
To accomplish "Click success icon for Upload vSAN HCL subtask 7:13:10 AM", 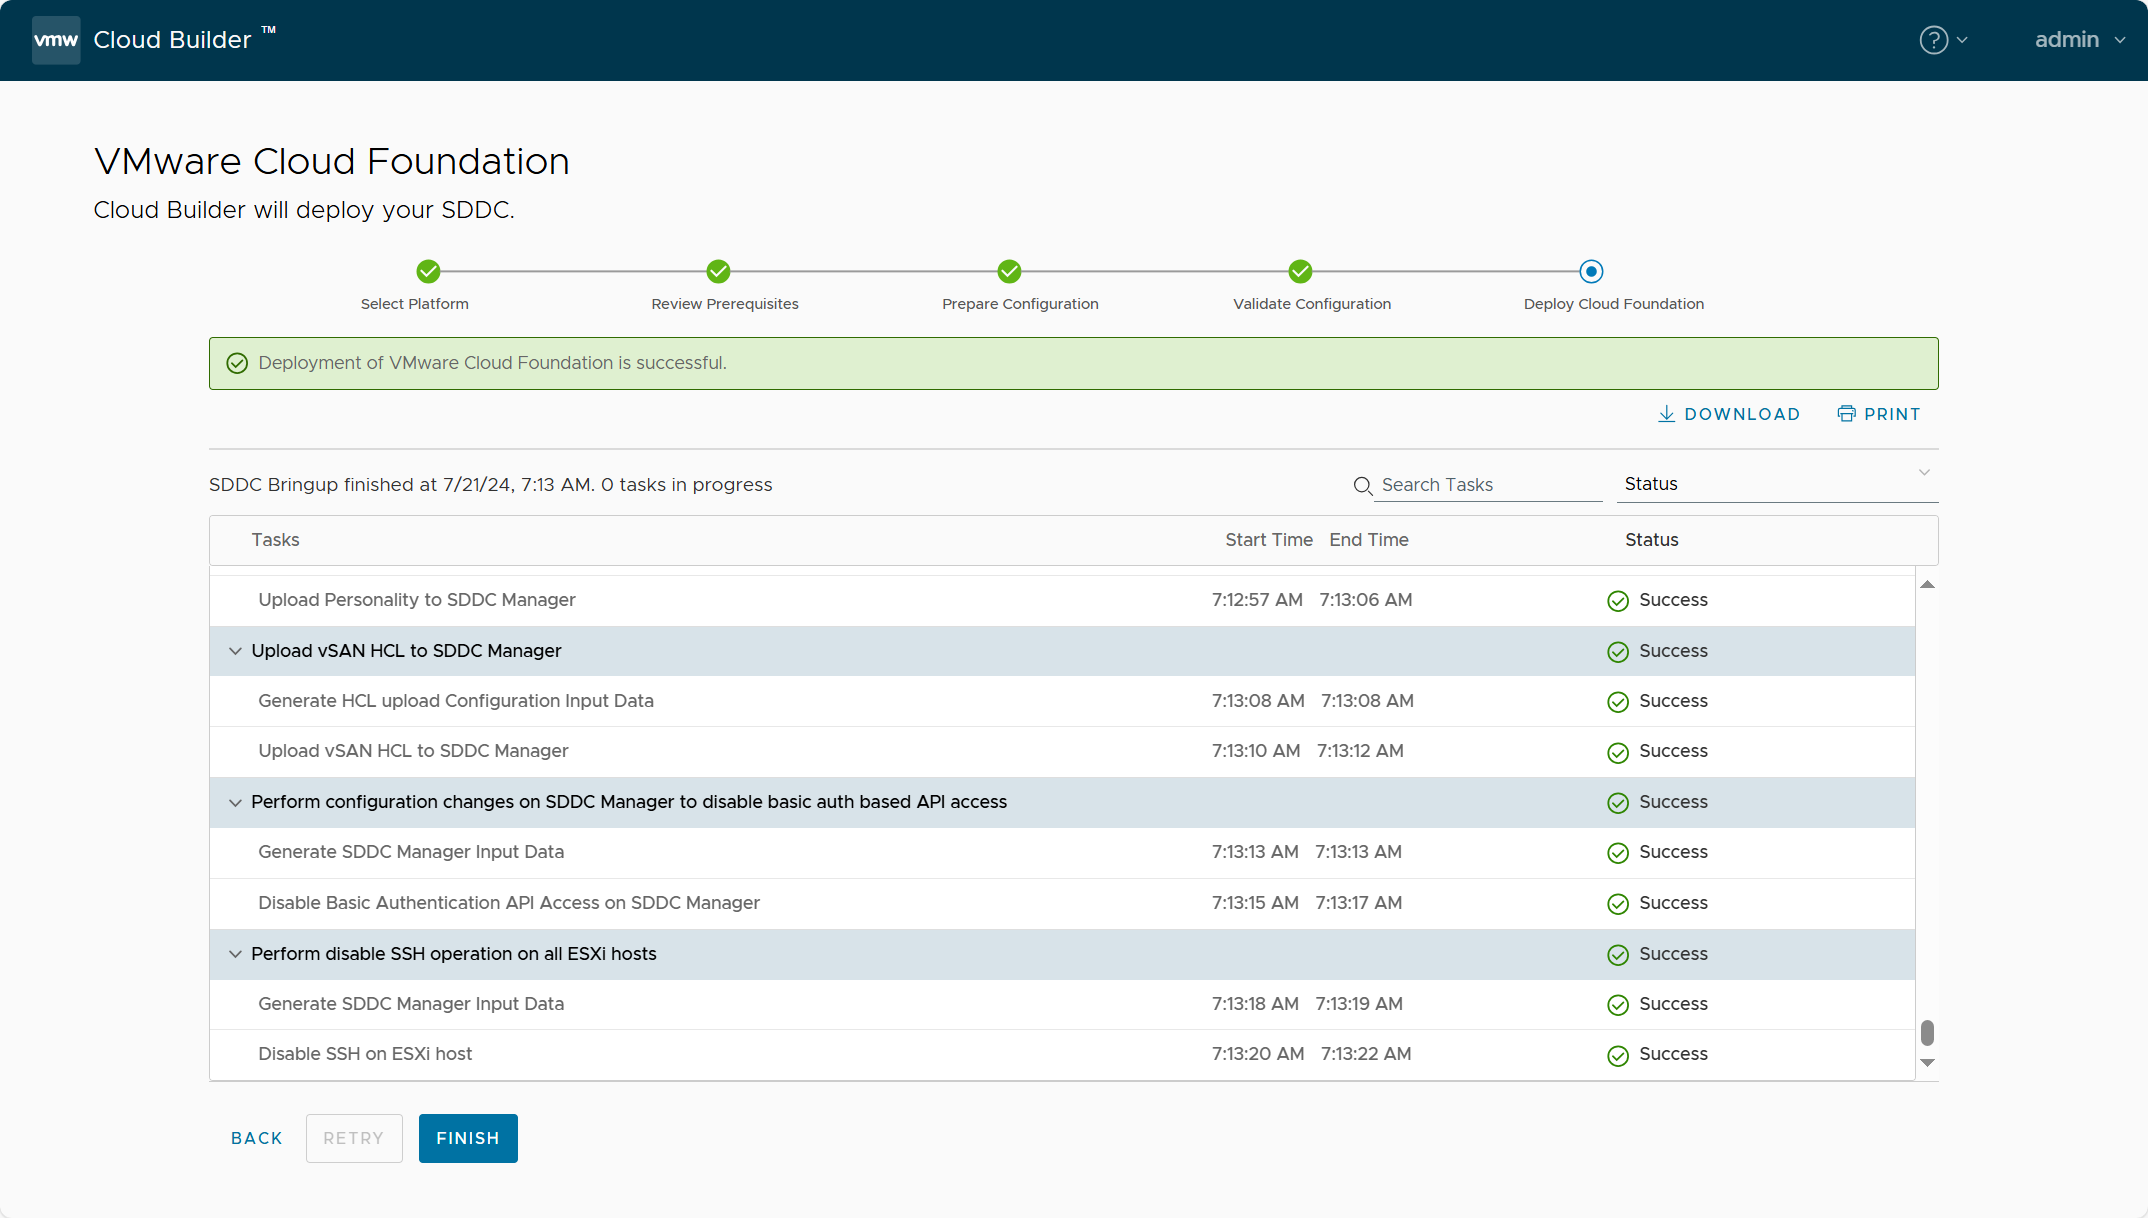I will point(1618,752).
